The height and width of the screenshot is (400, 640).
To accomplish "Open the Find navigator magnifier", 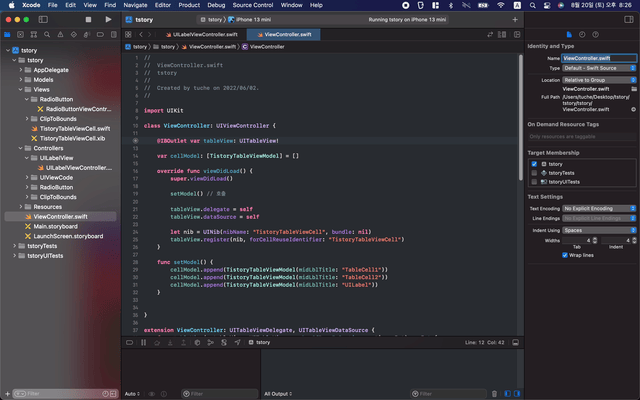I will 47,35.
